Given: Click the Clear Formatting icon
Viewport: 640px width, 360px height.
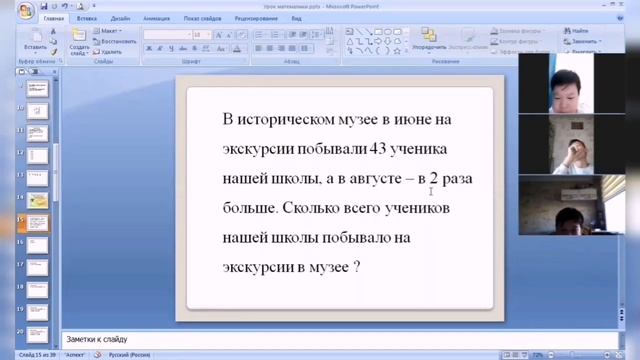Looking at the screenshot, I should [242, 35].
